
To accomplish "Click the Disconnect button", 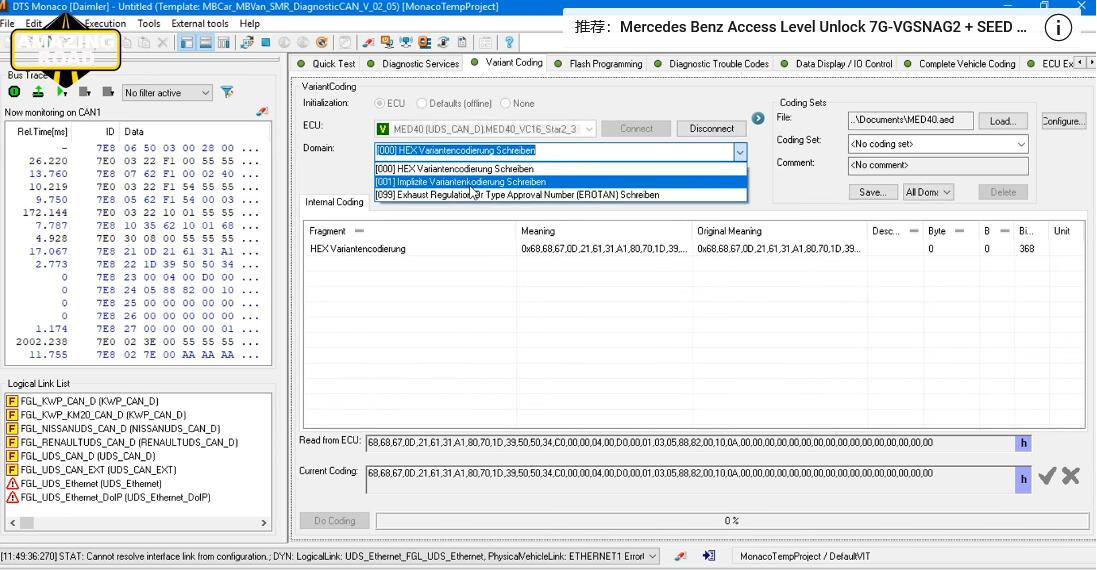I will [x=712, y=129].
